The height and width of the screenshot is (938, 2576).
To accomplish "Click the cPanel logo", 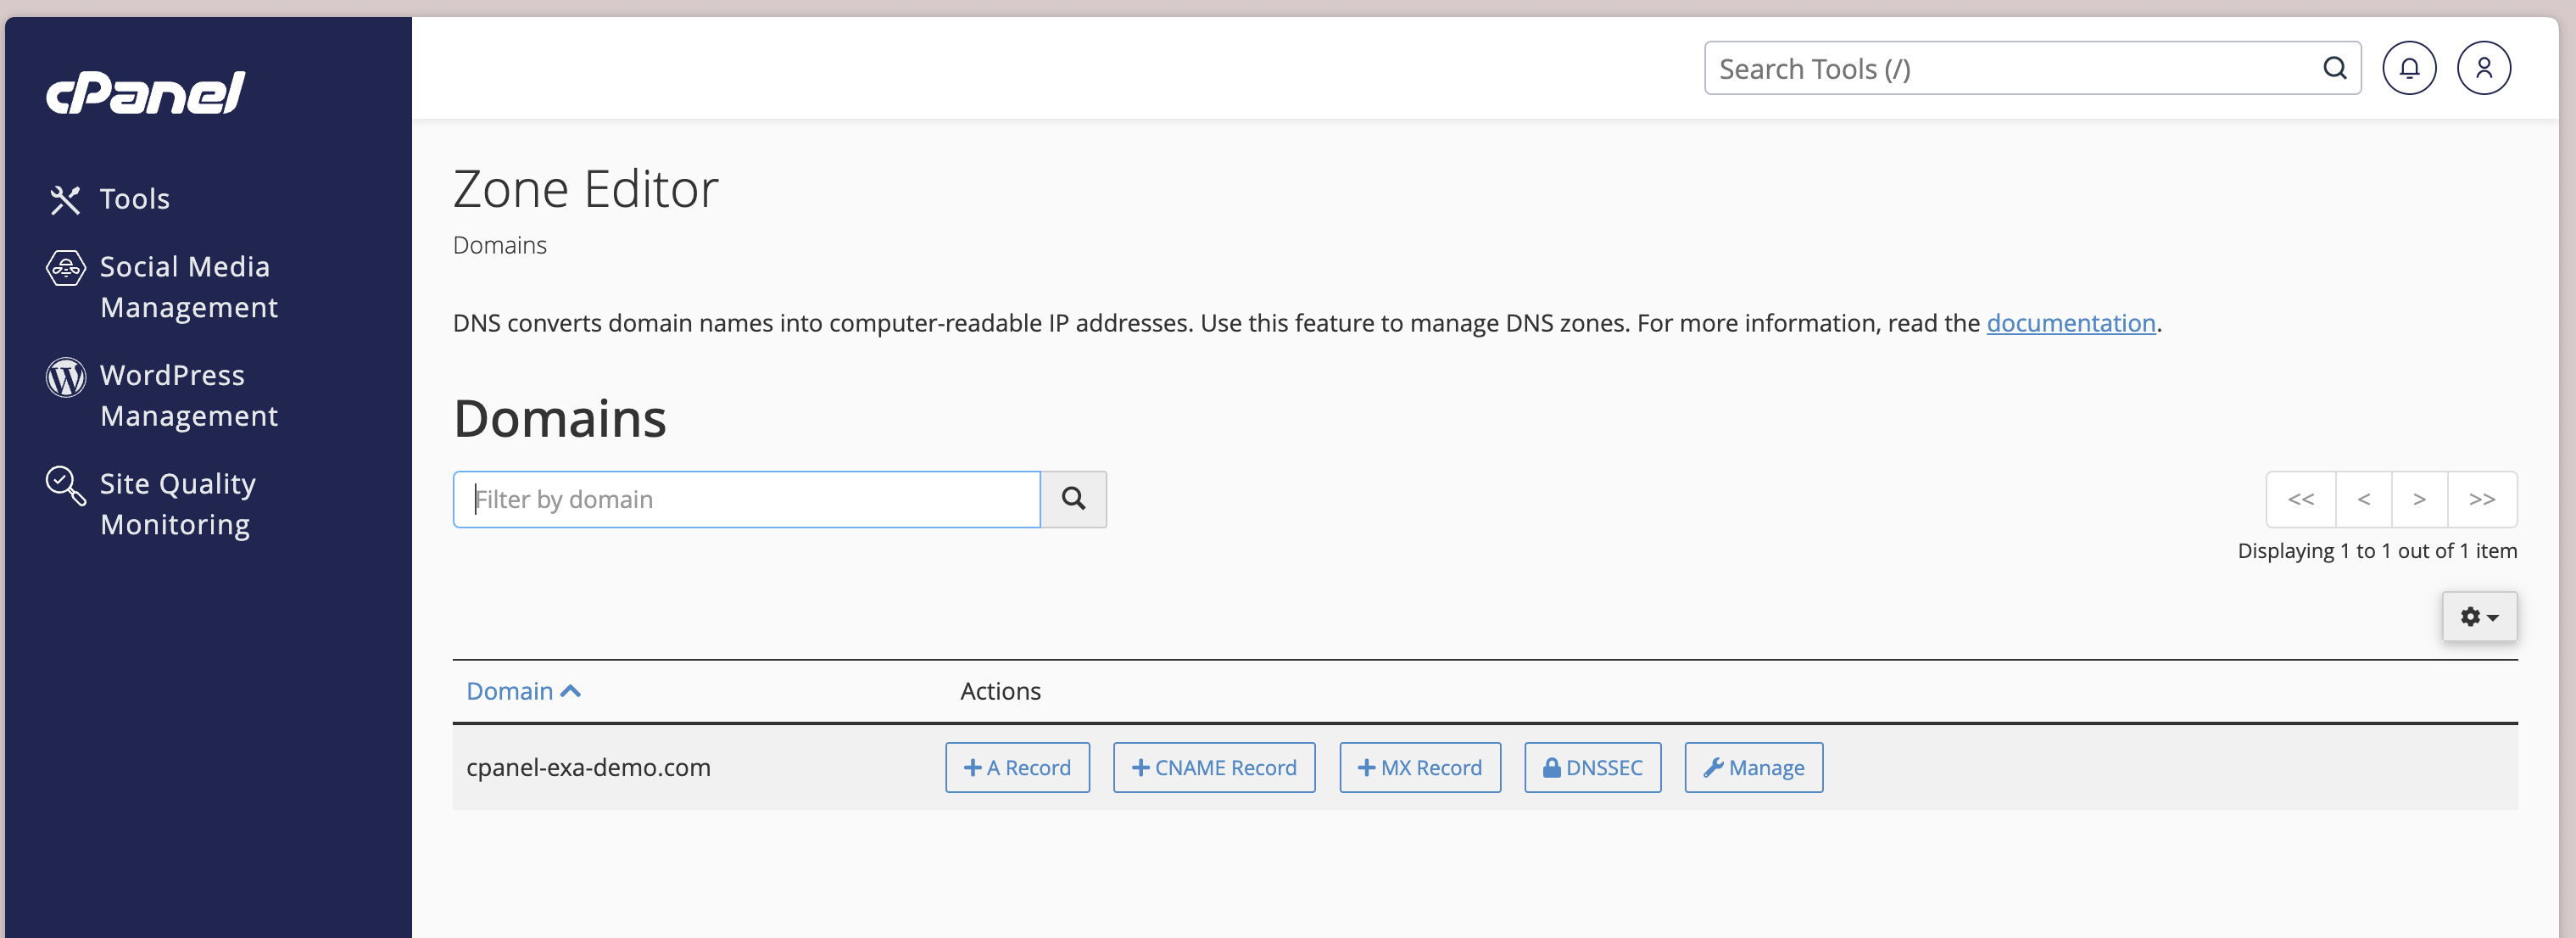I will (x=146, y=92).
